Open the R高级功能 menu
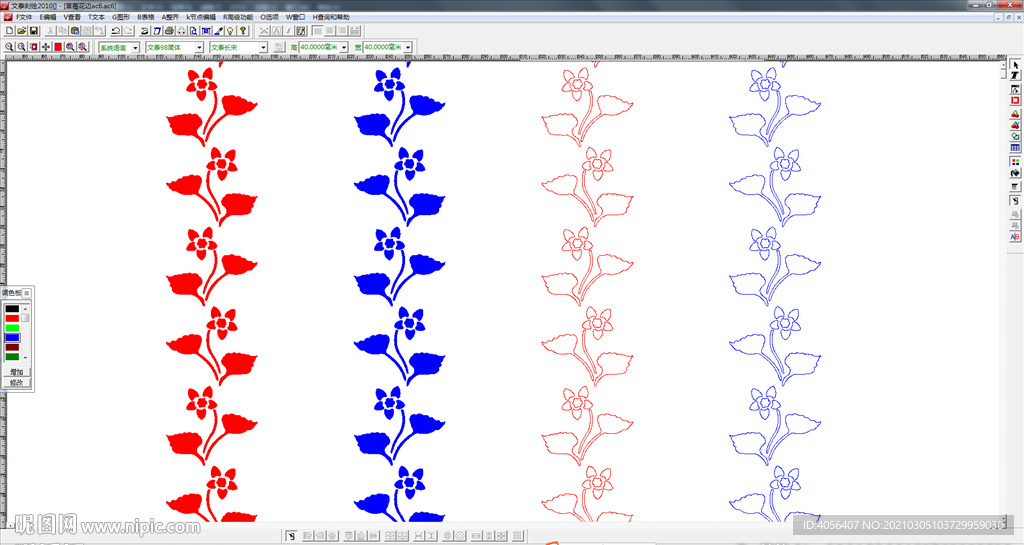The height and width of the screenshot is (545, 1024). (238, 17)
